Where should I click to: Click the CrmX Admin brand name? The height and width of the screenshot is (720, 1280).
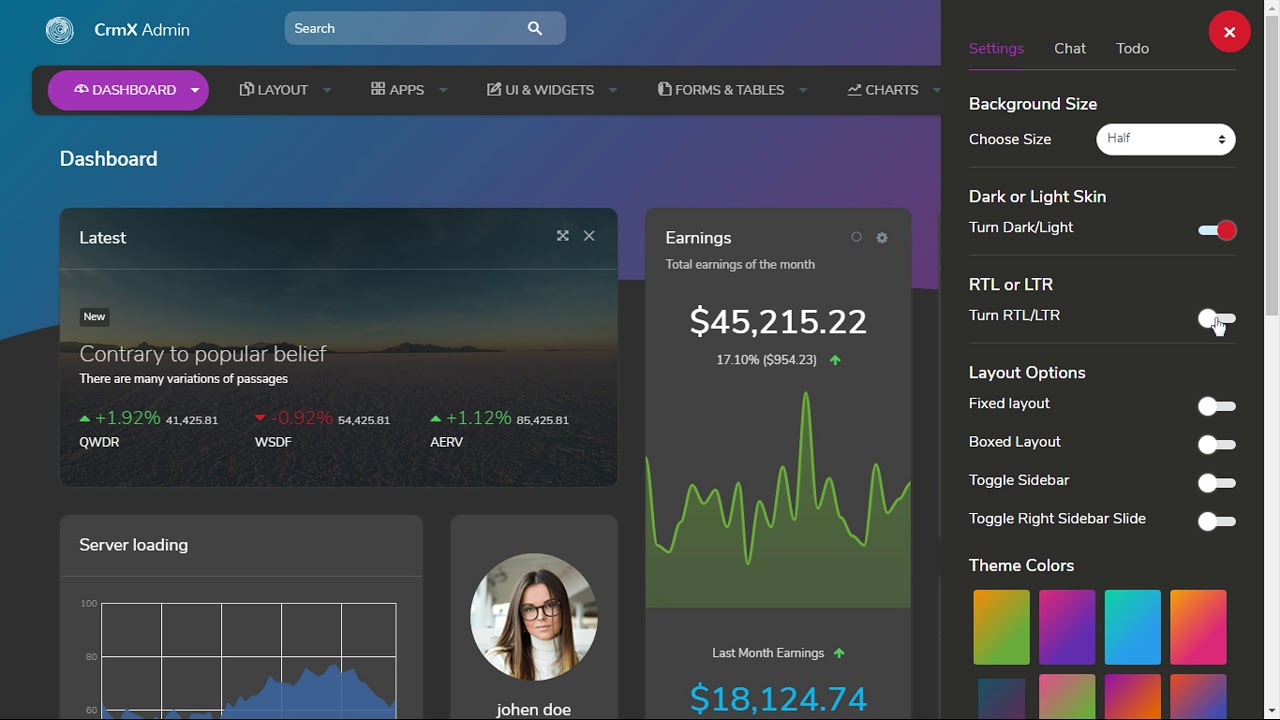tap(142, 30)
